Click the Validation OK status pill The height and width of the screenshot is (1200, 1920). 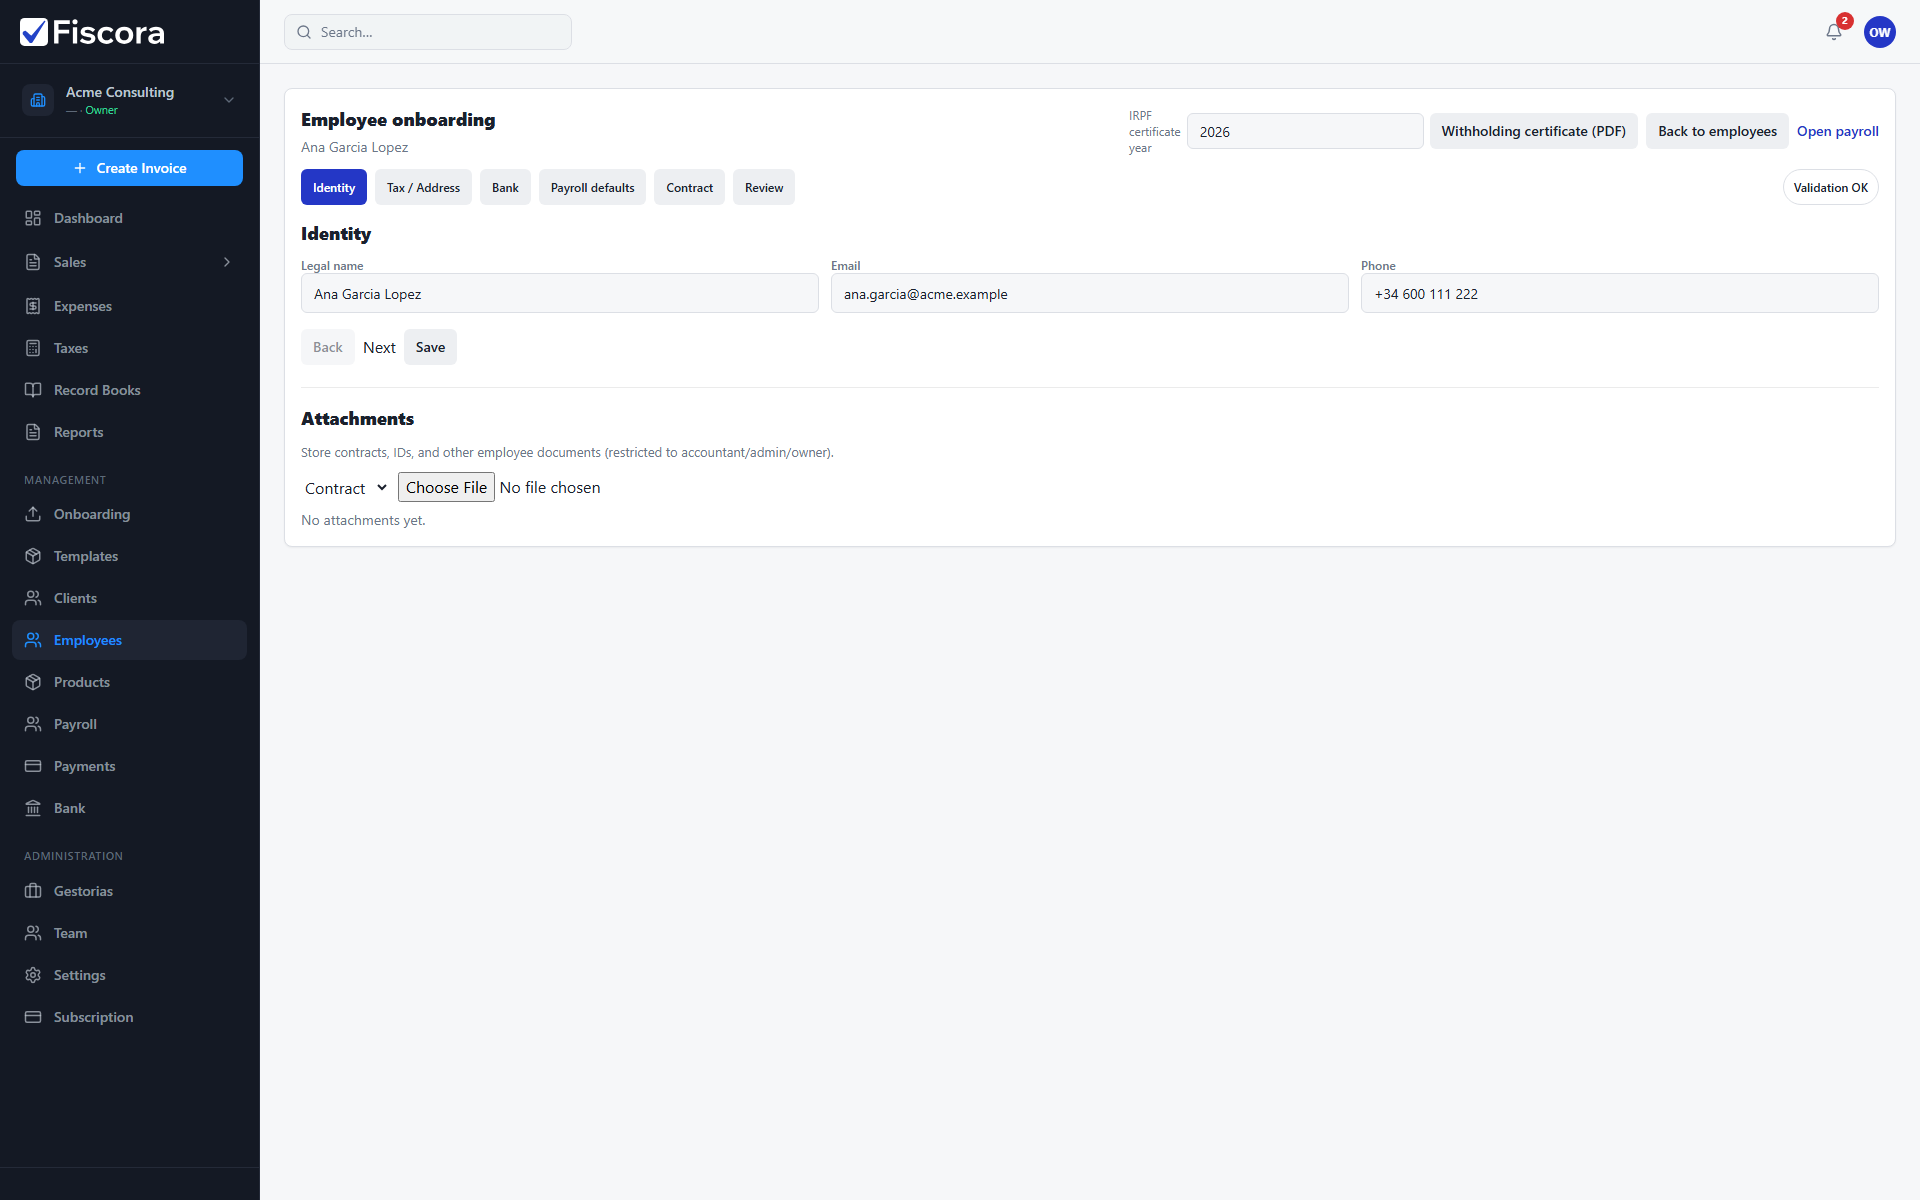tap(1830, 187)
